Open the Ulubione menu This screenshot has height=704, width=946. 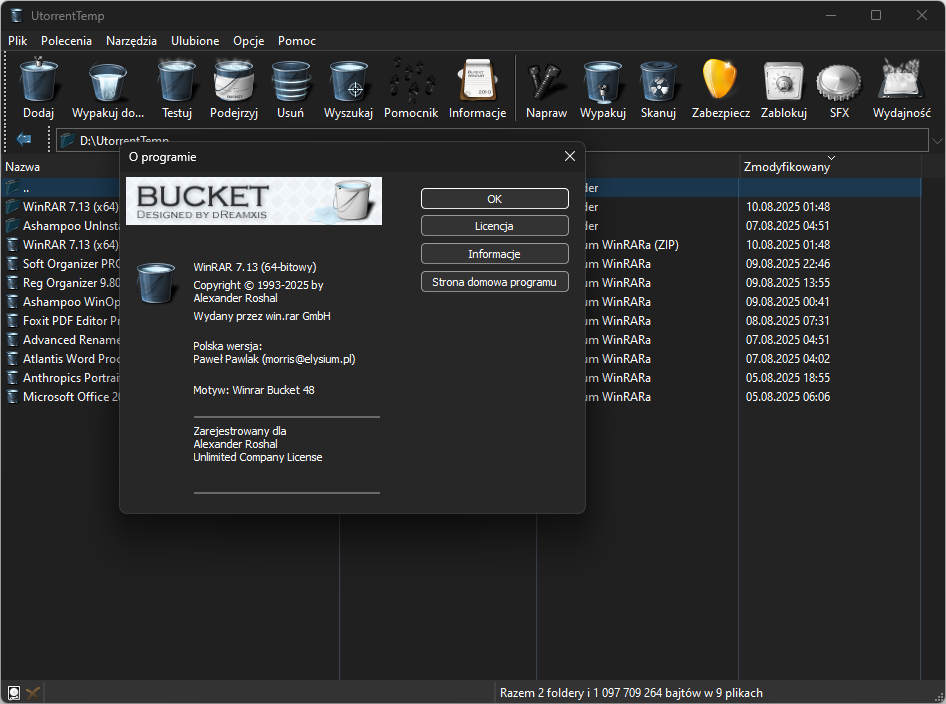coord(195,40)
